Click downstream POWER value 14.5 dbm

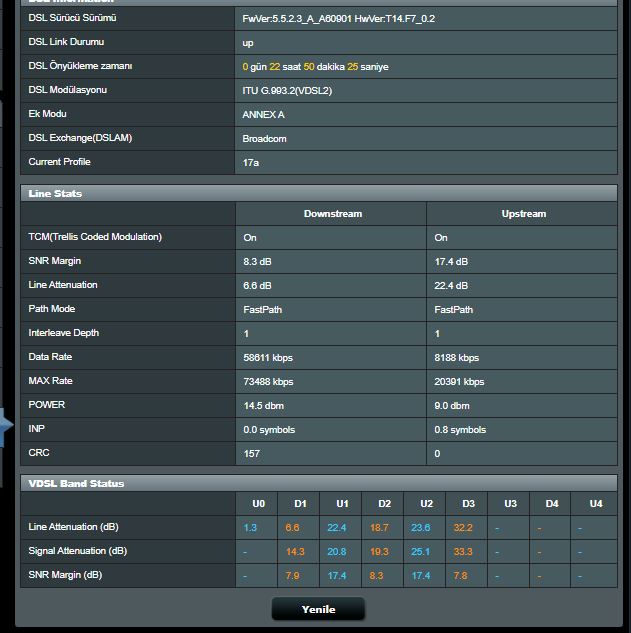tap(263, 406)
